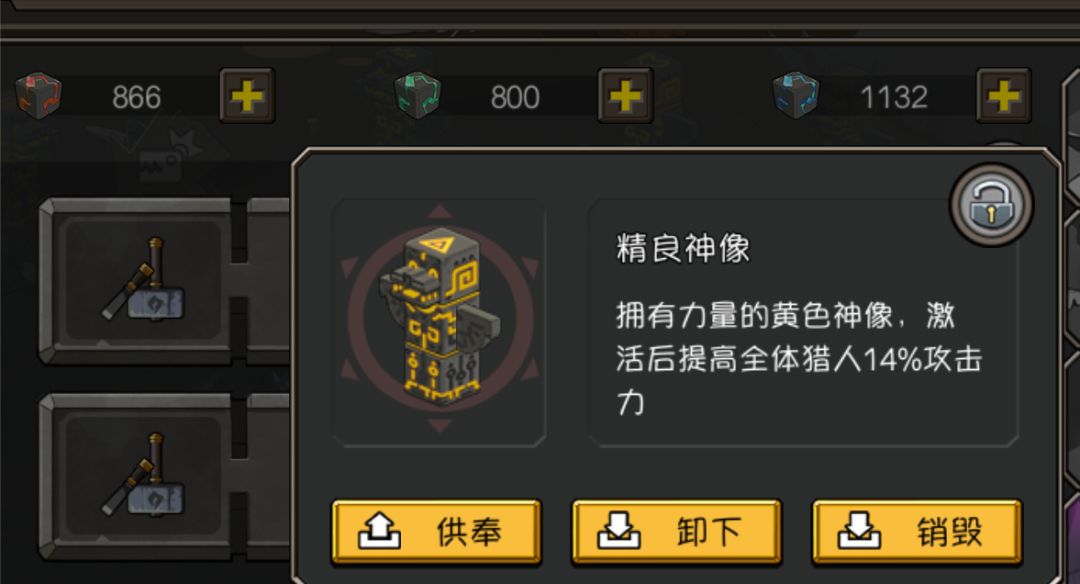Click the green cube currency icon

[x=417, y=96]
